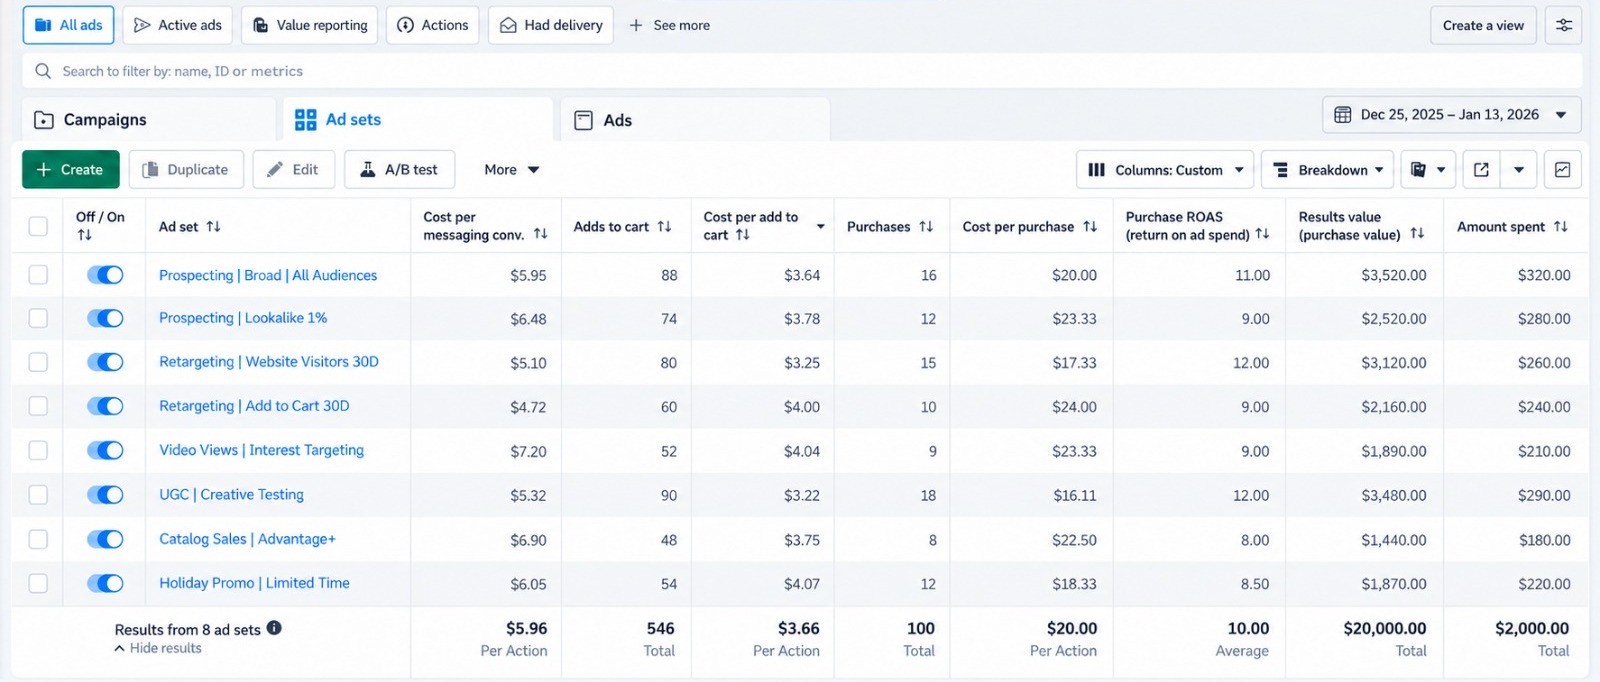Viewport: 1600px width, 682px height.
Task: Click the info icon beside Results from 8 ad sets
Action: click(274, 628)
